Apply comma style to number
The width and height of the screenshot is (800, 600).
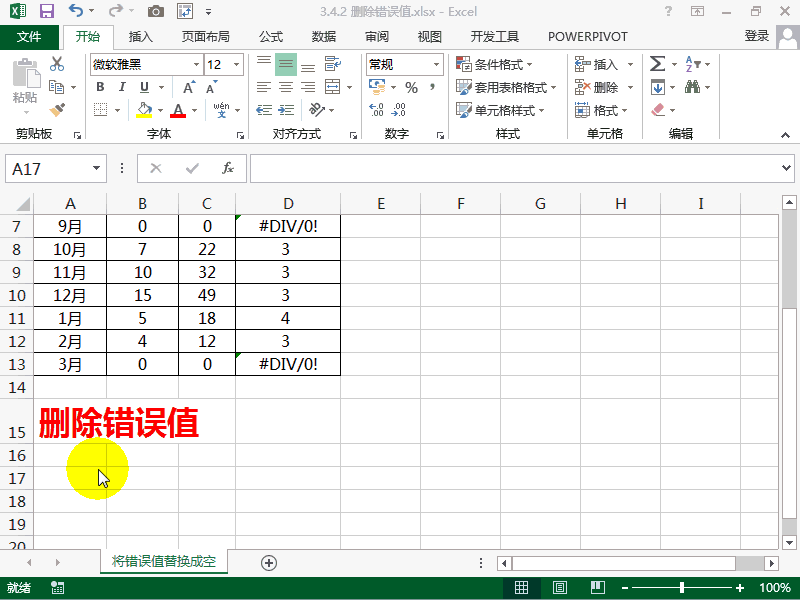click(433, 87)
